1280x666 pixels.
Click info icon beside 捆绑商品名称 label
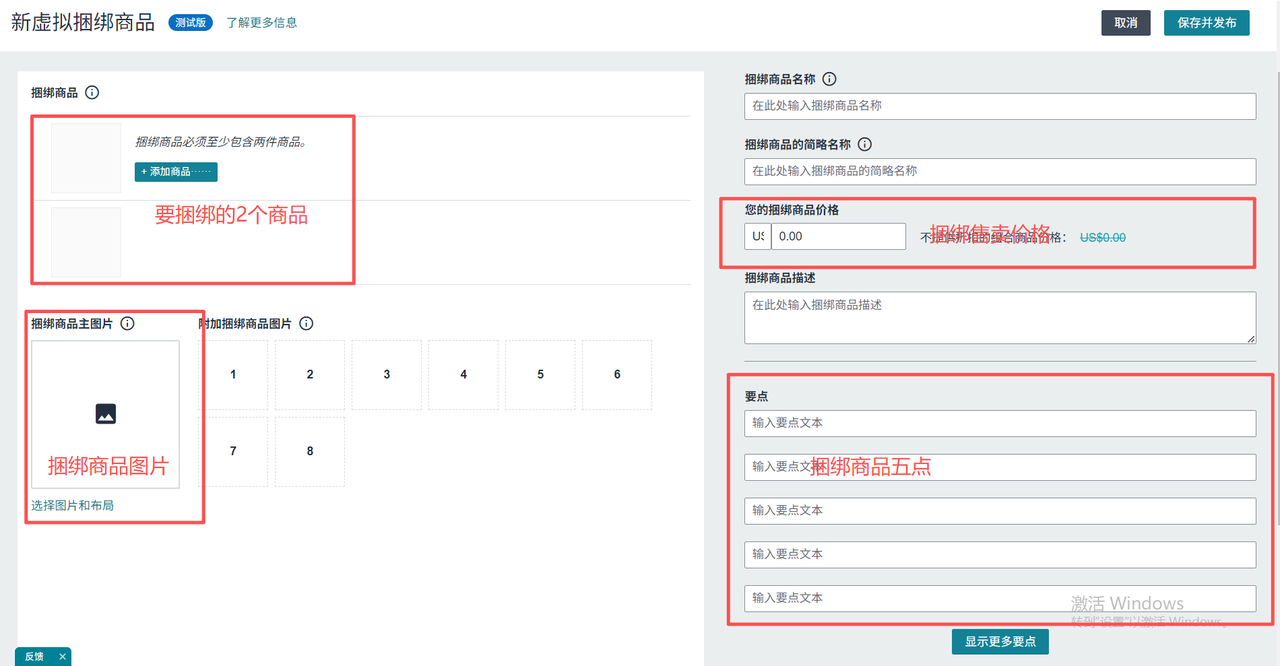pyautogui.click(x=829, y=79)
